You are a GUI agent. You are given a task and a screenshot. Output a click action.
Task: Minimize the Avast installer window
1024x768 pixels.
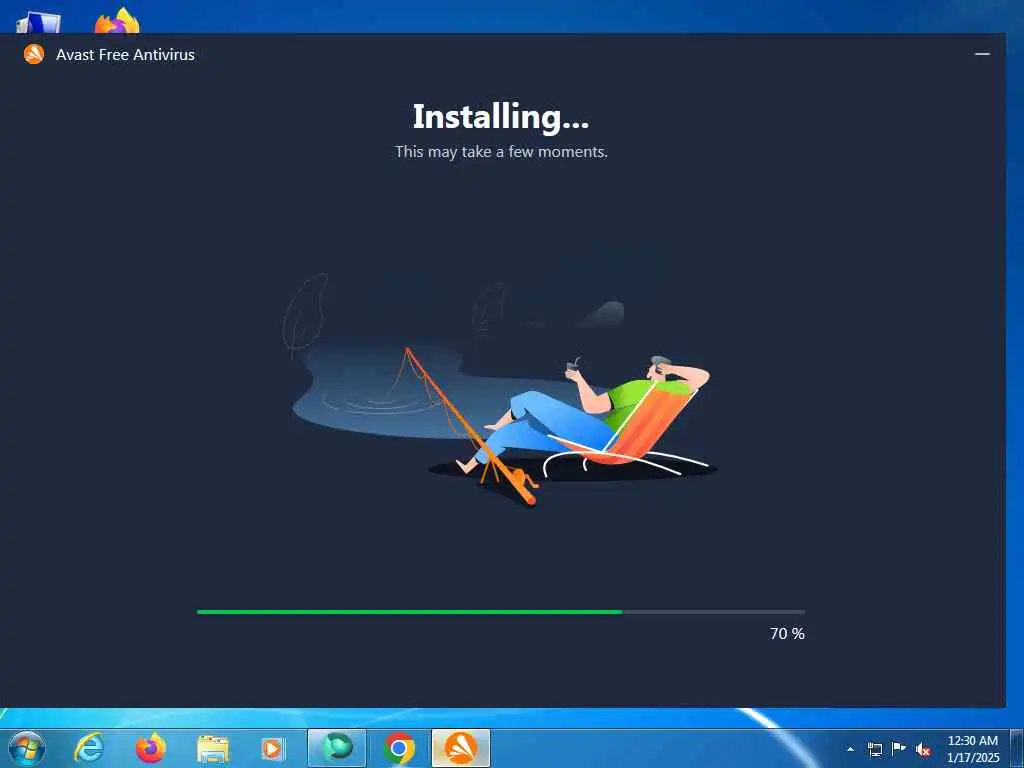coord(982,54)
